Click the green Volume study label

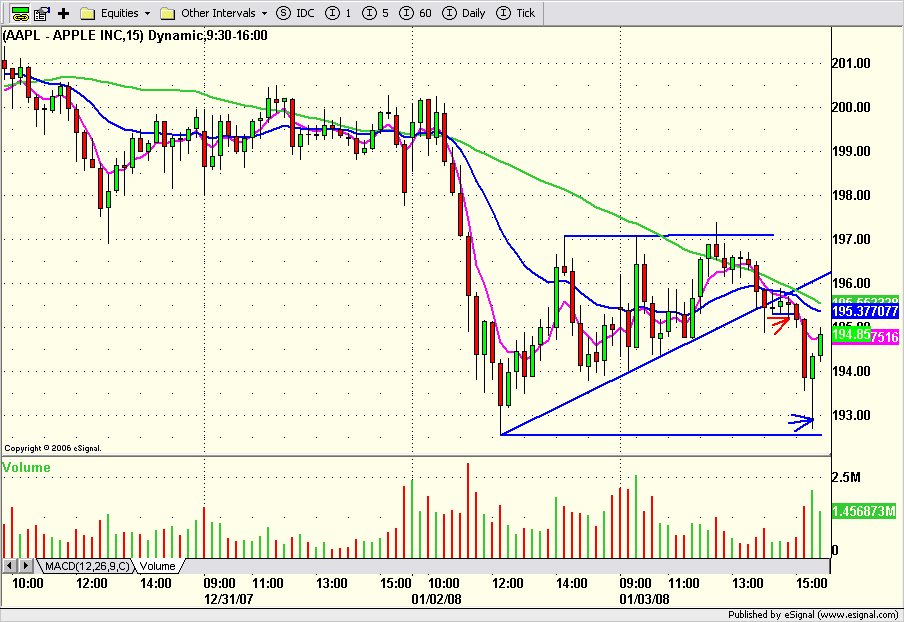coord(27,468)
